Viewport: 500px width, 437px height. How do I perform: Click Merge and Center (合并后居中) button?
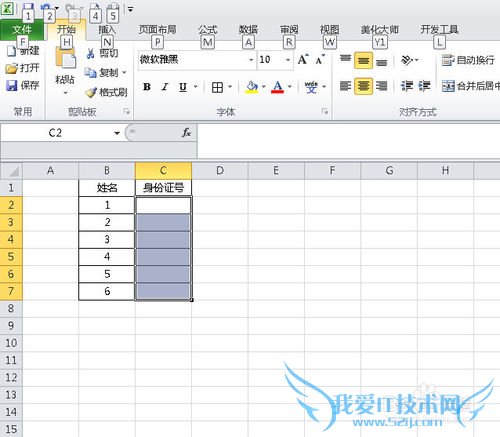click(470, 86)
